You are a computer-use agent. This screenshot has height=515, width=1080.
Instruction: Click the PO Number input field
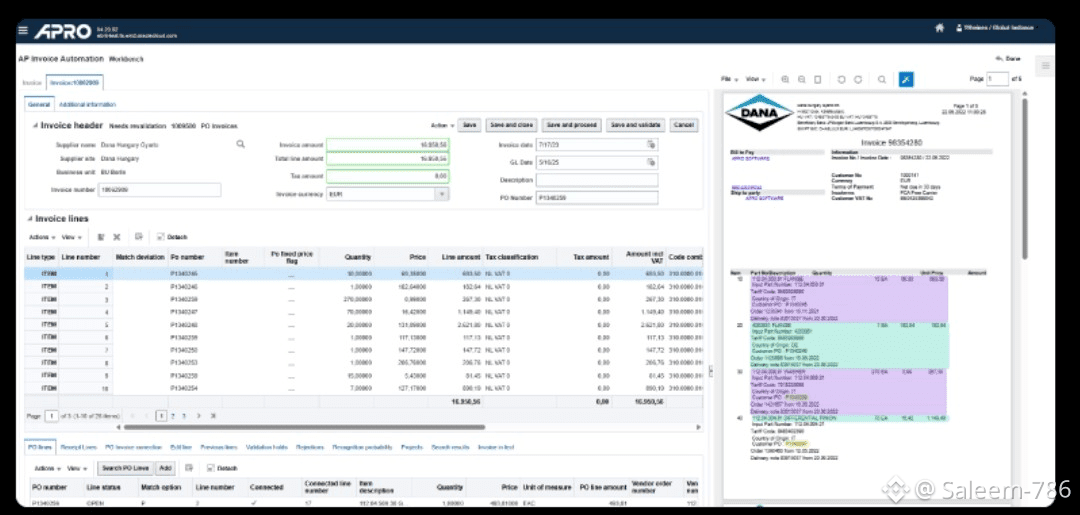point(597,197)
